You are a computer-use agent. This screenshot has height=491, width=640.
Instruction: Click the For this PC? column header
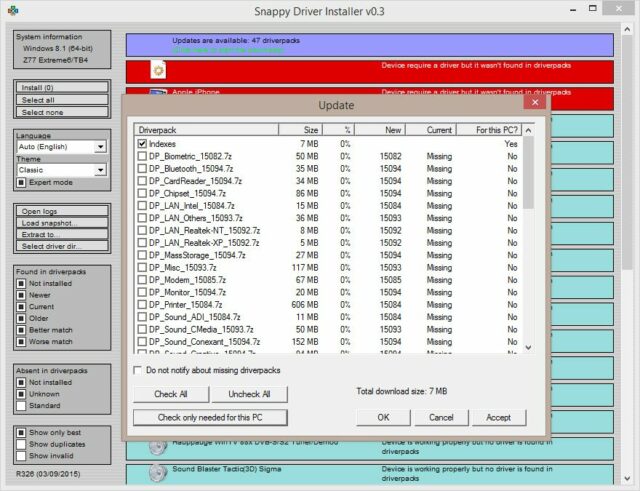click(x=488, y=130)
